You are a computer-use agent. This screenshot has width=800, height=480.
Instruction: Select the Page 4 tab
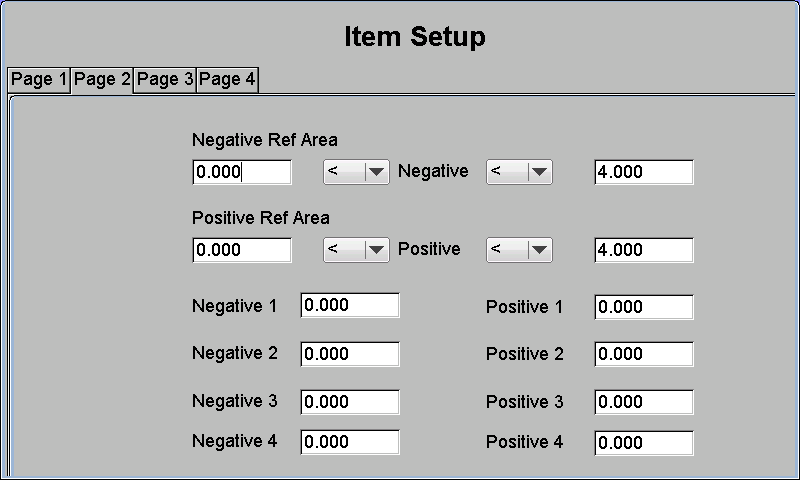click(228, 80)
